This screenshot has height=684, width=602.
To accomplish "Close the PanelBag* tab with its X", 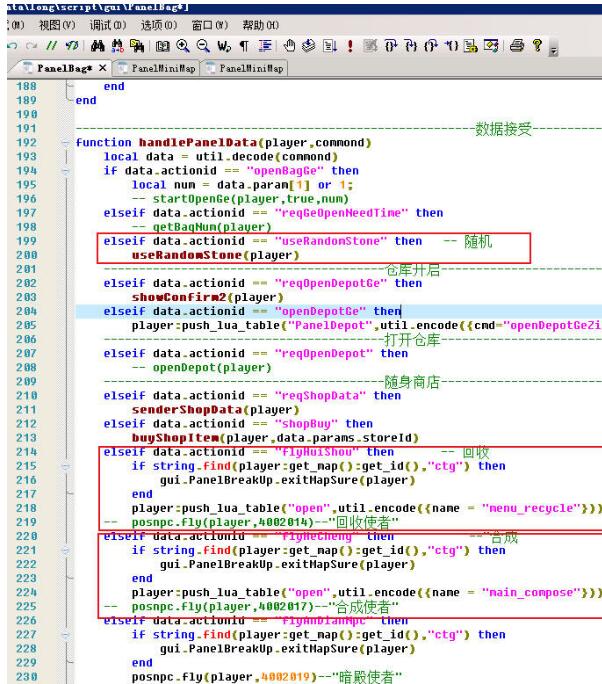I will click(x=102, y=66).
